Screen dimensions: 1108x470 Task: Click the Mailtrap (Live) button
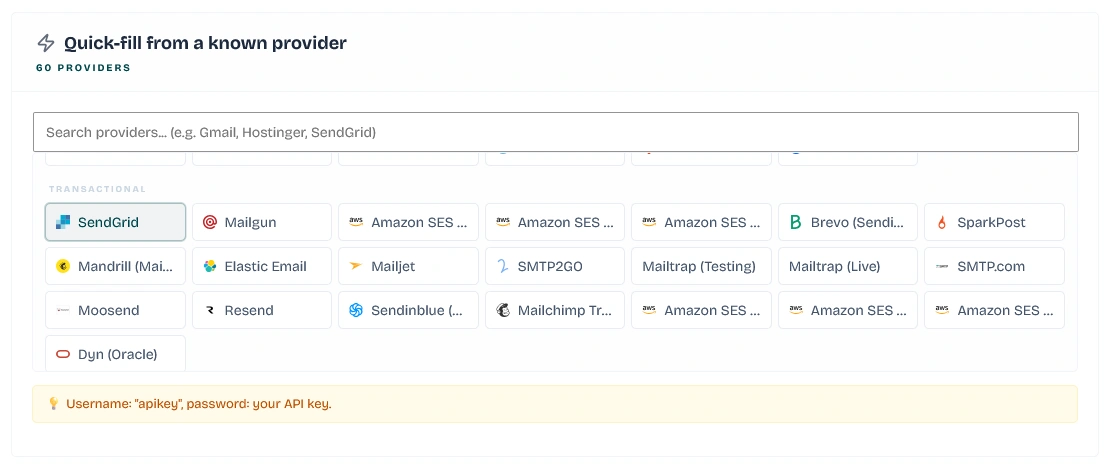848,266
